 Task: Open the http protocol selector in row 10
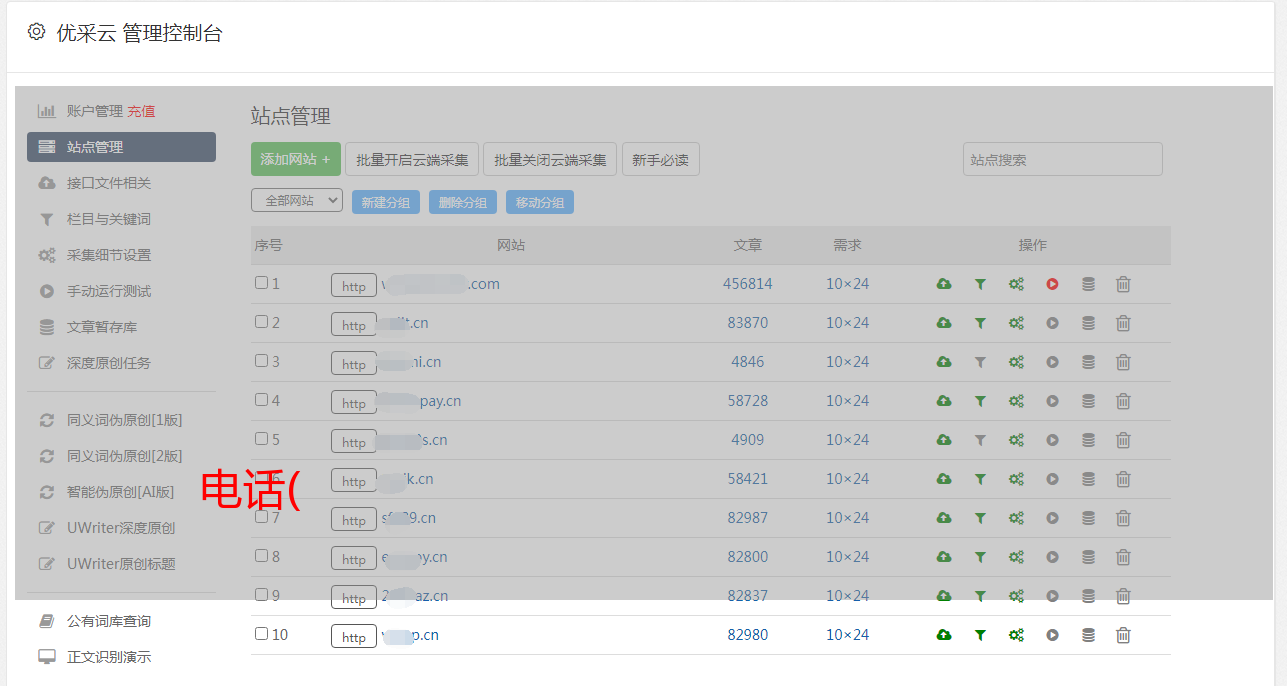354,637
